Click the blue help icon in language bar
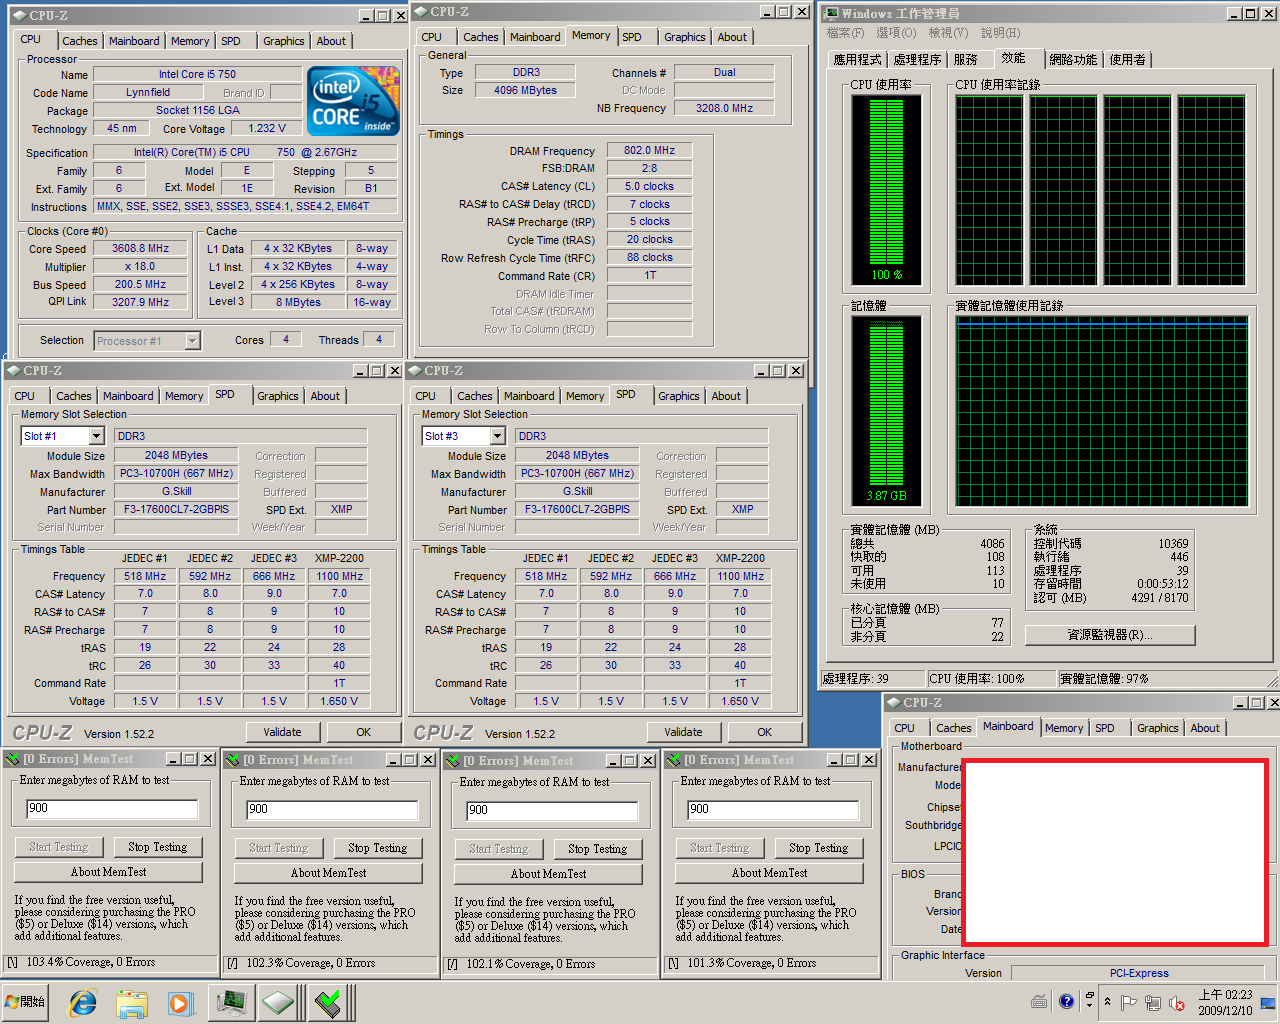Screen dimensions: 1280x1024 pos(1066,1001)
